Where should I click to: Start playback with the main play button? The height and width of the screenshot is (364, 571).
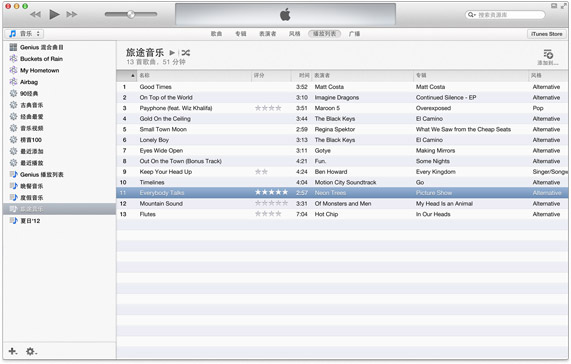(x=54, y=14)
